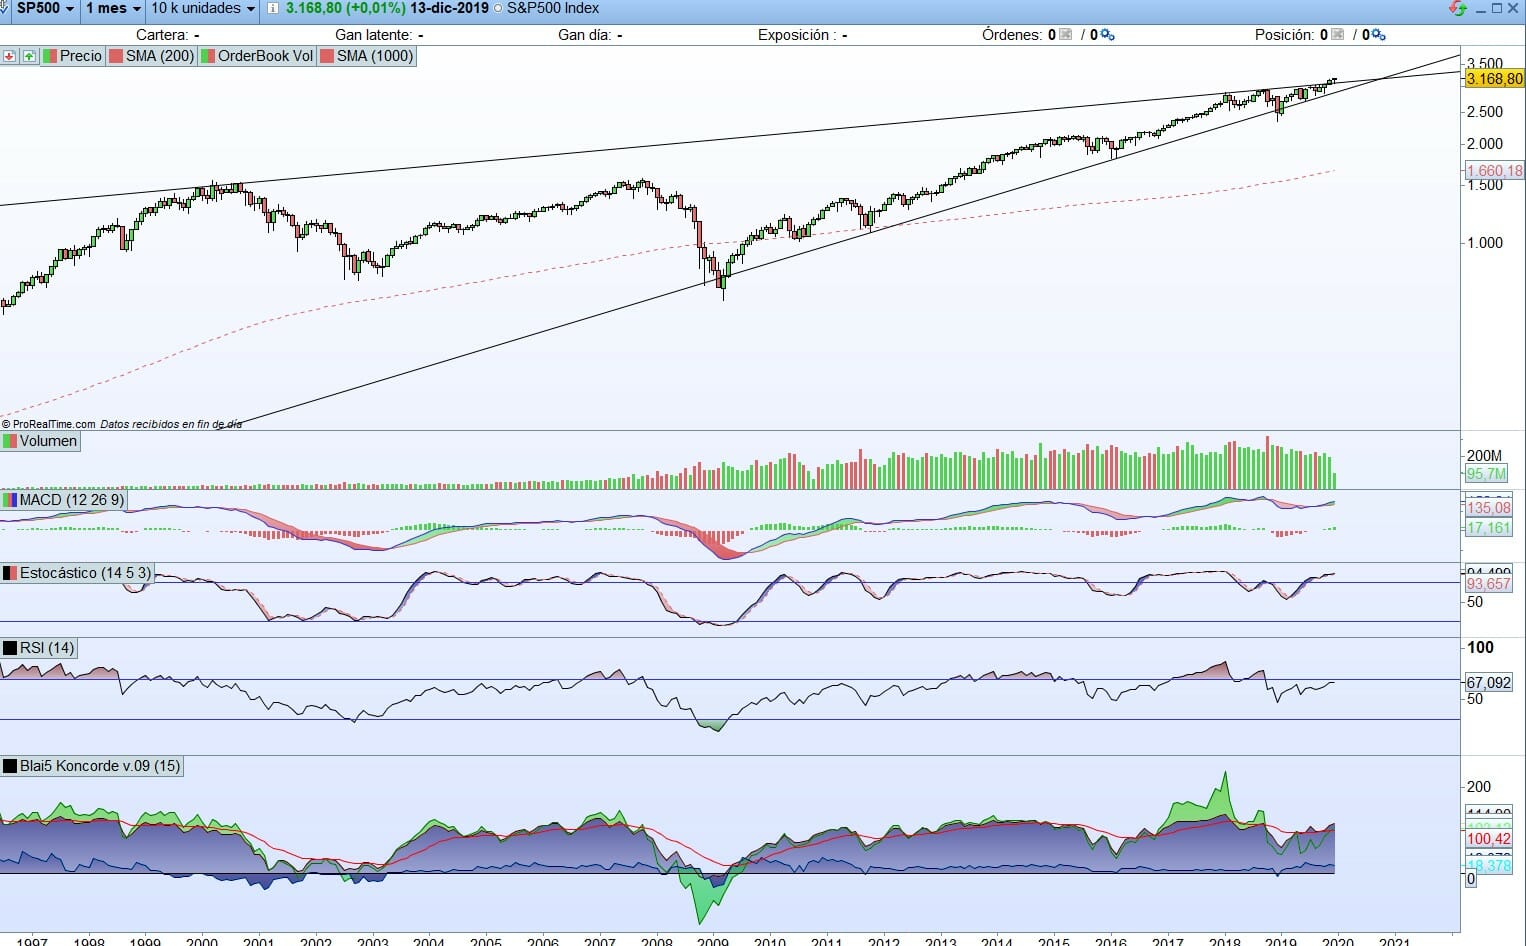Maximize the chart window

[x=1497, y=9]
